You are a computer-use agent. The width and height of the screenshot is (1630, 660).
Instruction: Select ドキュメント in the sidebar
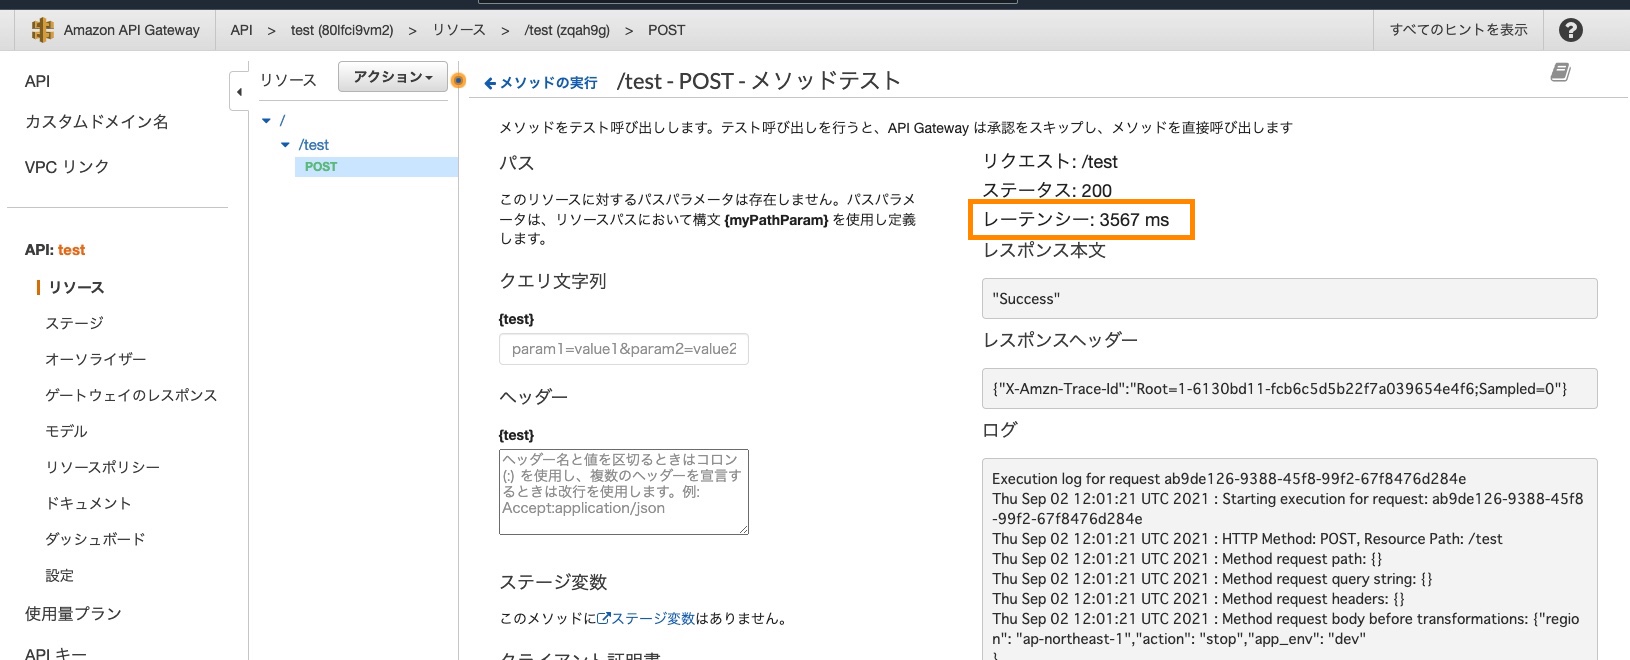89,504
